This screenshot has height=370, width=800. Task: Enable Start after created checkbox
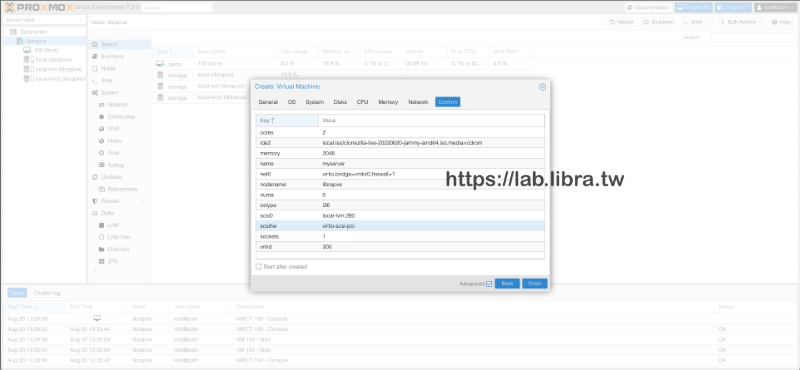click(x=259, y=266)
